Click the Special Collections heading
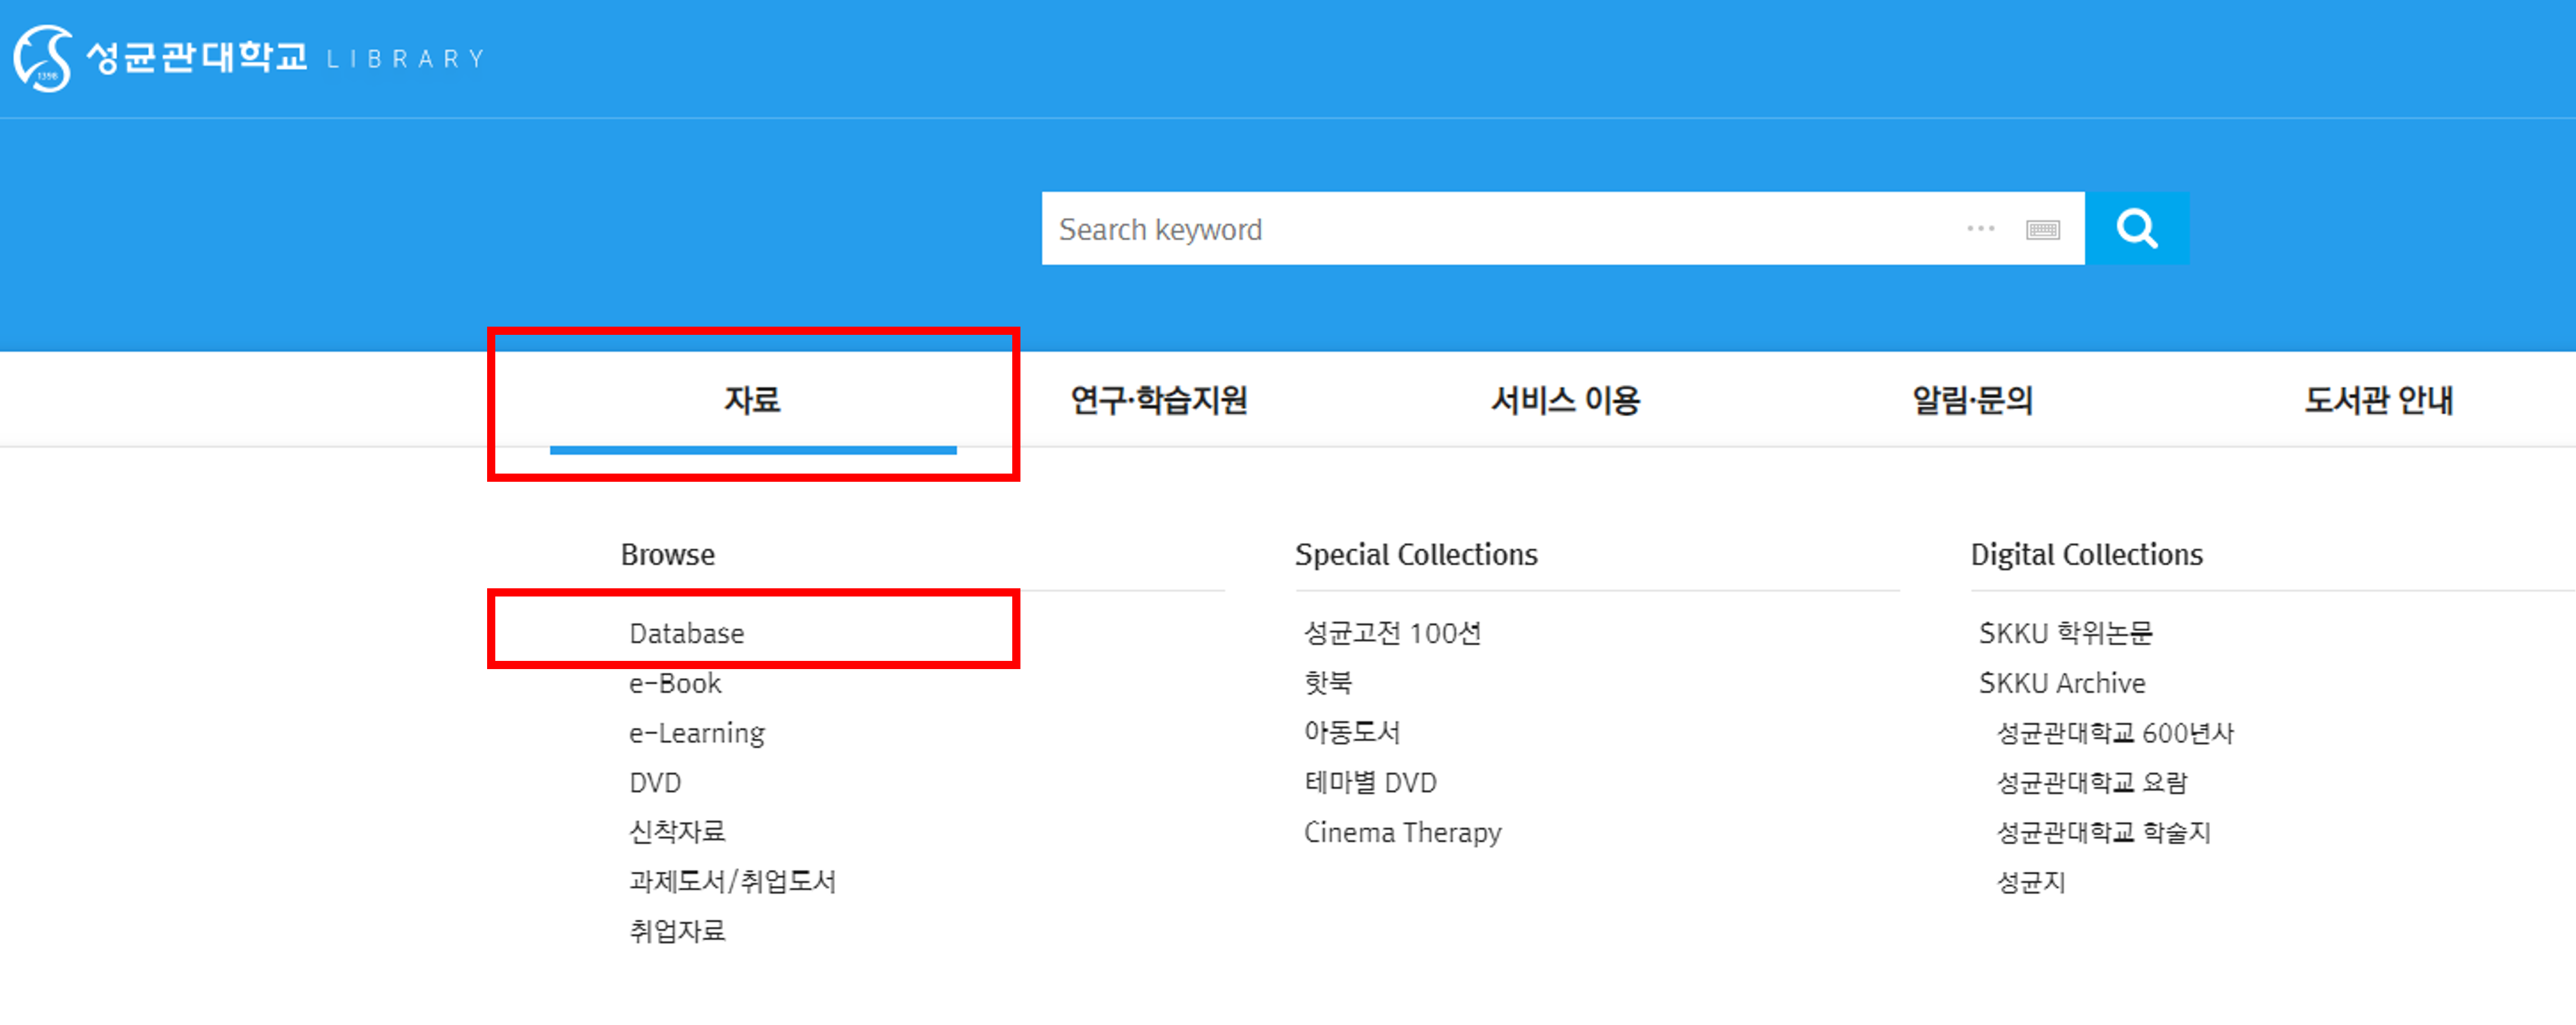 [1416, 554]
